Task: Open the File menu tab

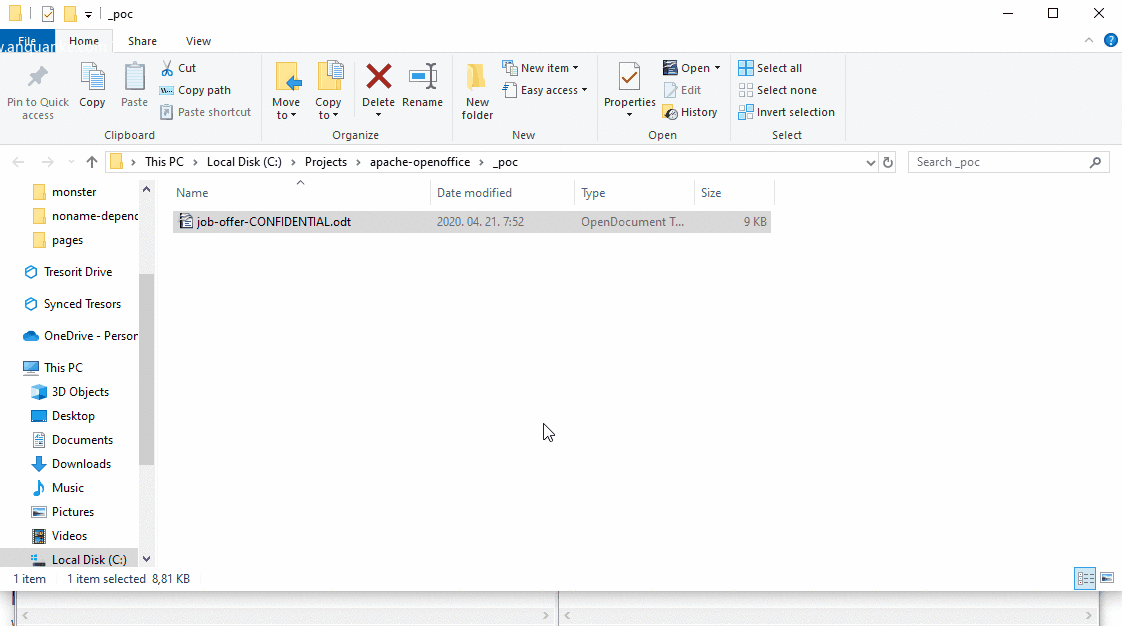Action: click(x=27, y=41)
